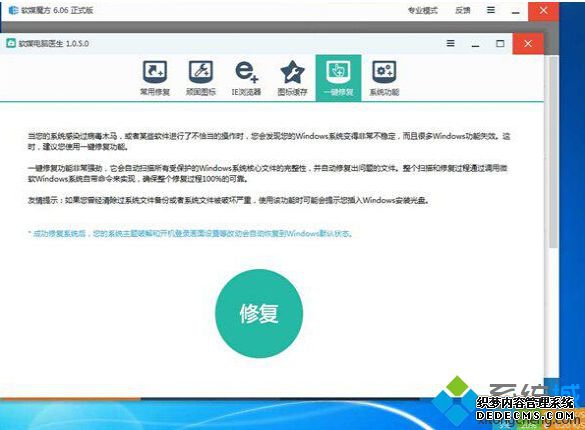
Task: Open hamburger menu in 软媒电脑医生 window
Action: coord(451,43)
